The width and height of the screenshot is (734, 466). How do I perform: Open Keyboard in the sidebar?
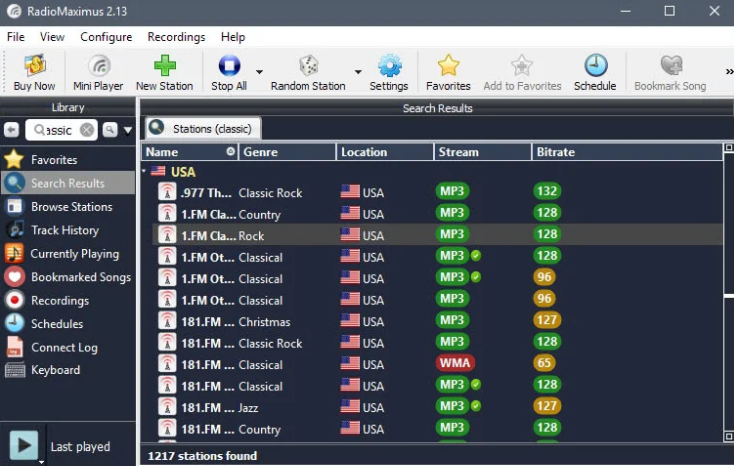click(67, 370)
